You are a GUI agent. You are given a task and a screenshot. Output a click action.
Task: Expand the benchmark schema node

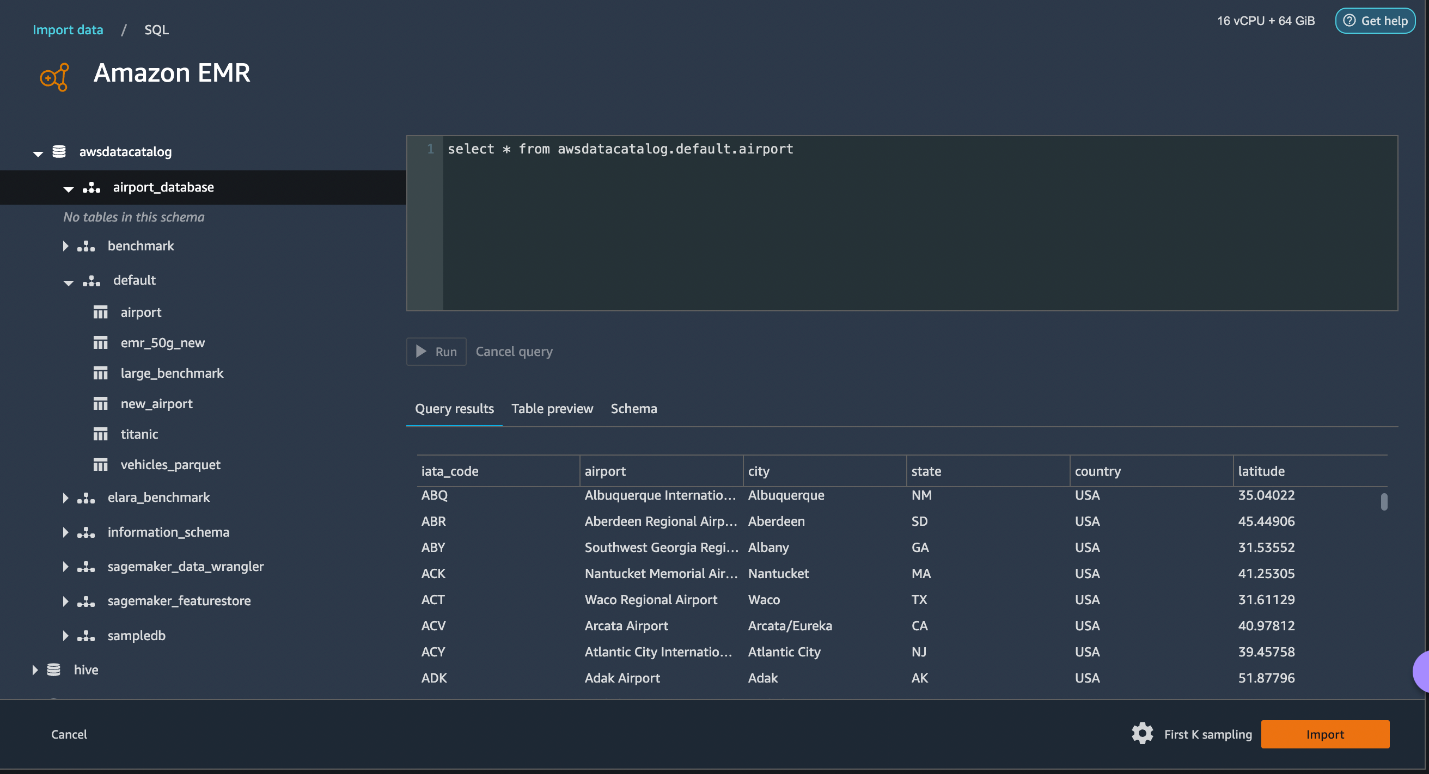(x=65, y=246)
